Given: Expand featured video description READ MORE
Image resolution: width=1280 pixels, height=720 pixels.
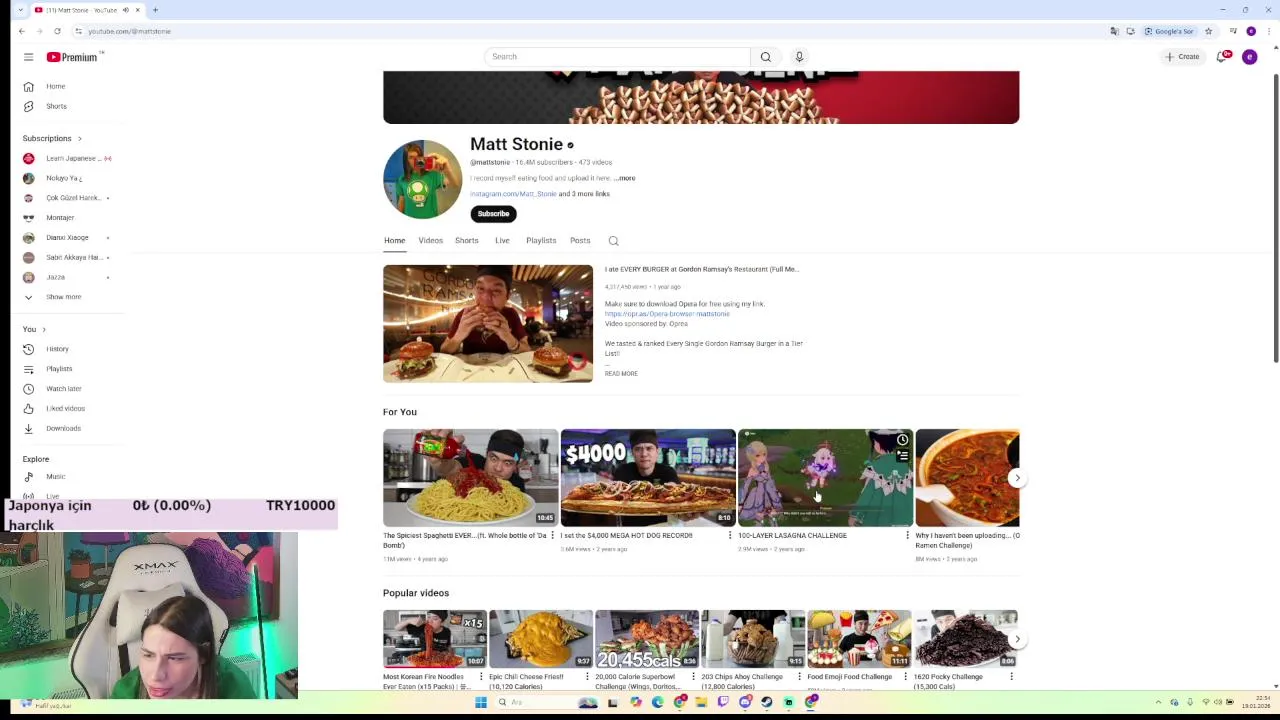Looking at the screenshot, I should pyautogui.click(x=621, y=374).
